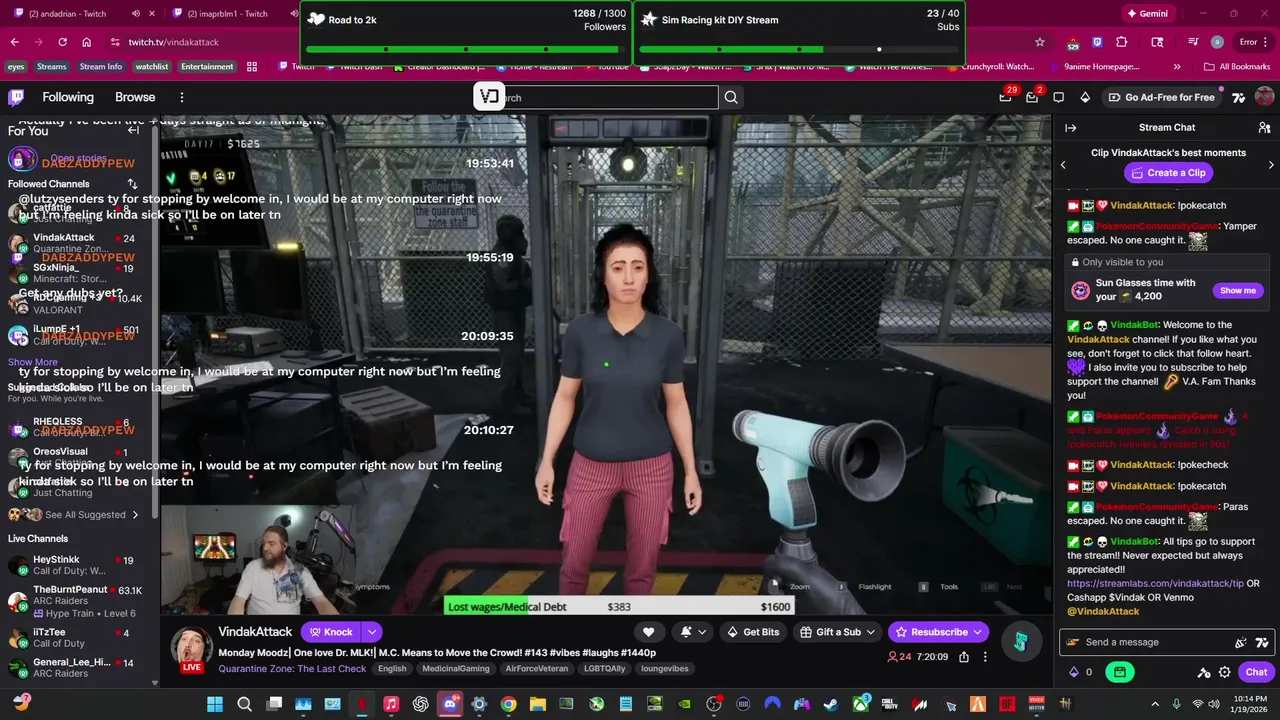Image resolution: width=1280 pixels, height=720 pixels.
Task: Open the emote picker in chat input
Action: point(1241,643)
